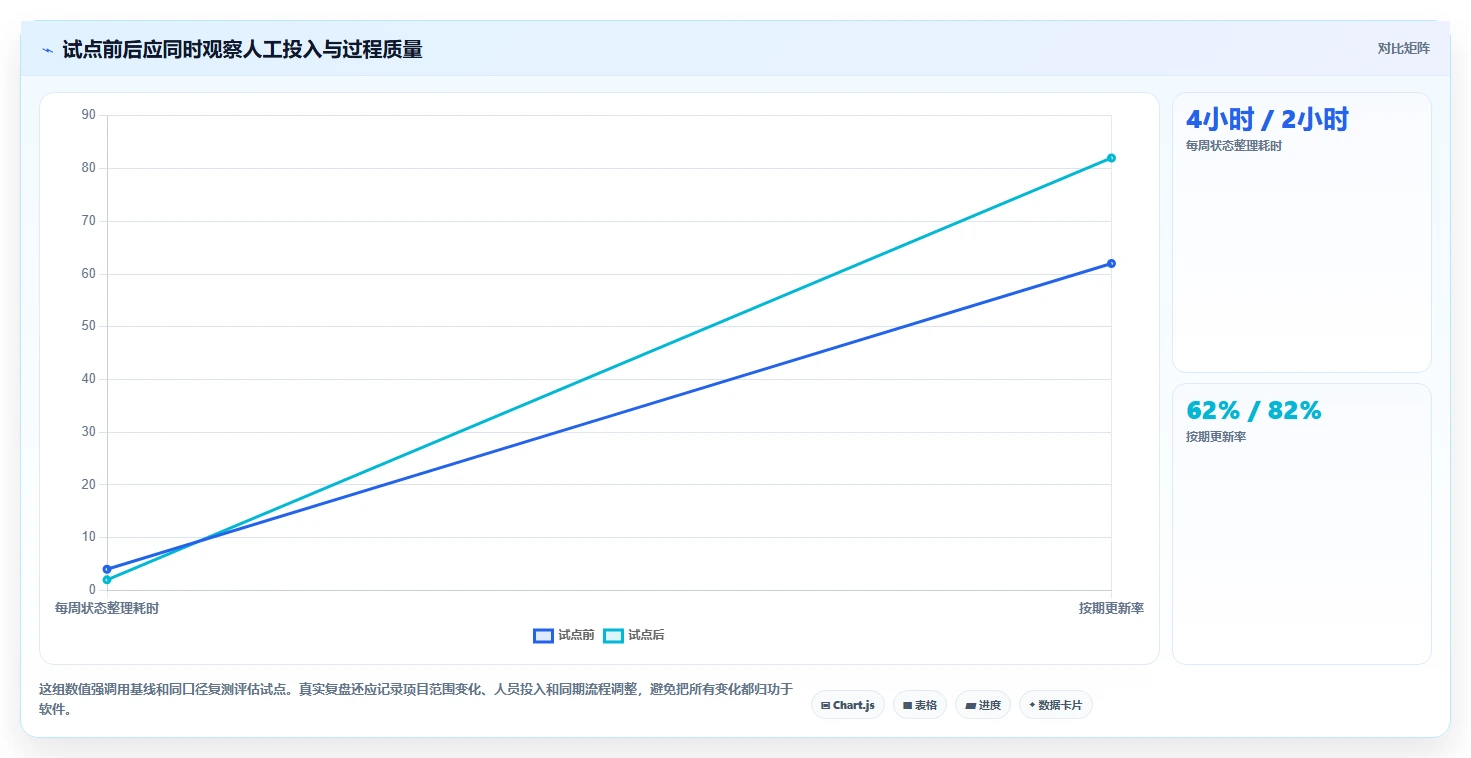Click the lightning icon beside the header title
This screenshot has width=1471, height=758.
[47, 50]
